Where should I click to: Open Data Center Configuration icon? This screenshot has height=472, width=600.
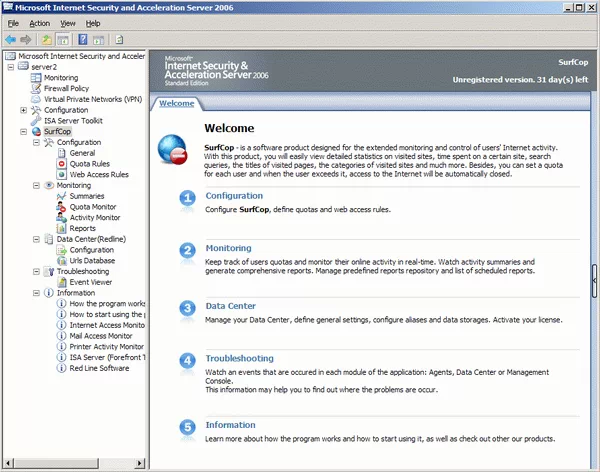[x=61, y=250]
